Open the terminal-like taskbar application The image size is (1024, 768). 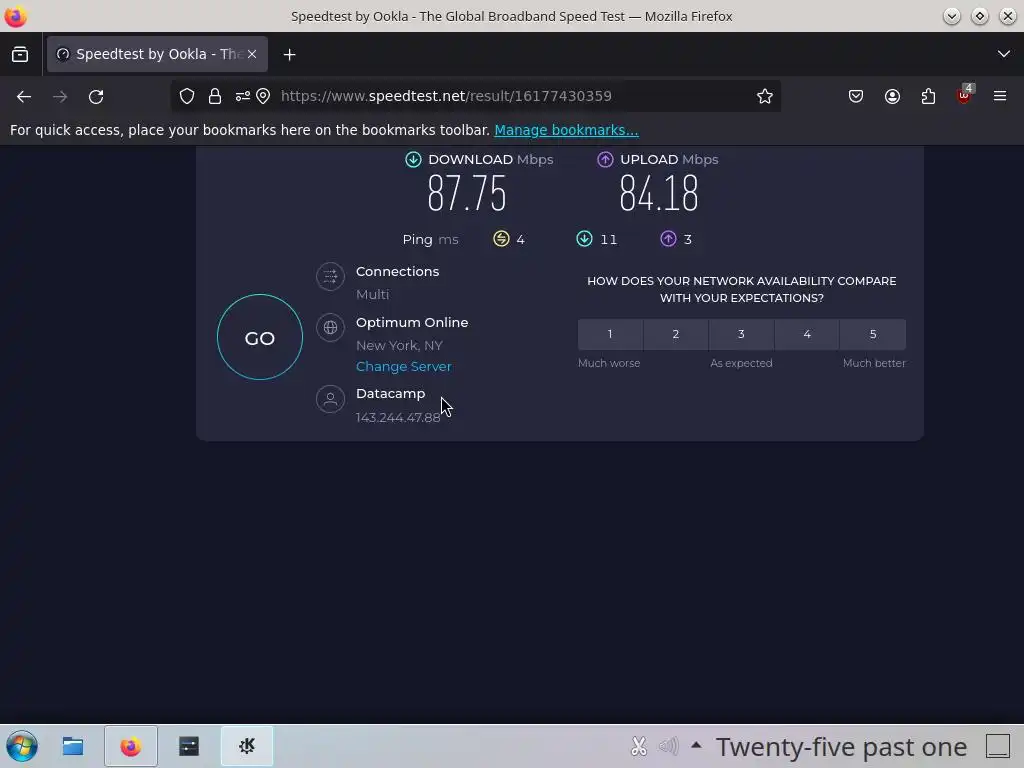[189, 746]
